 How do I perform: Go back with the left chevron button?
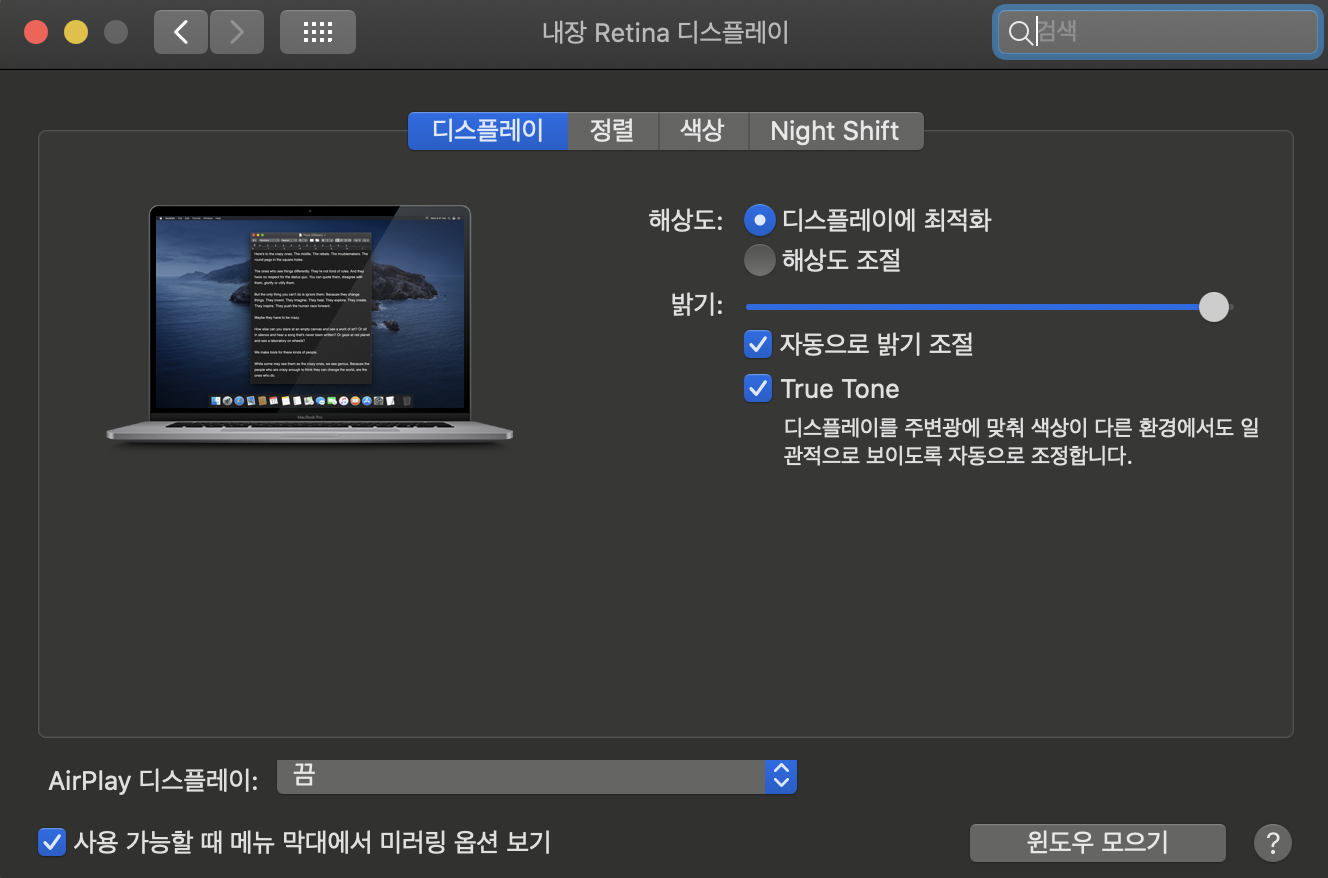pos(181,32)
